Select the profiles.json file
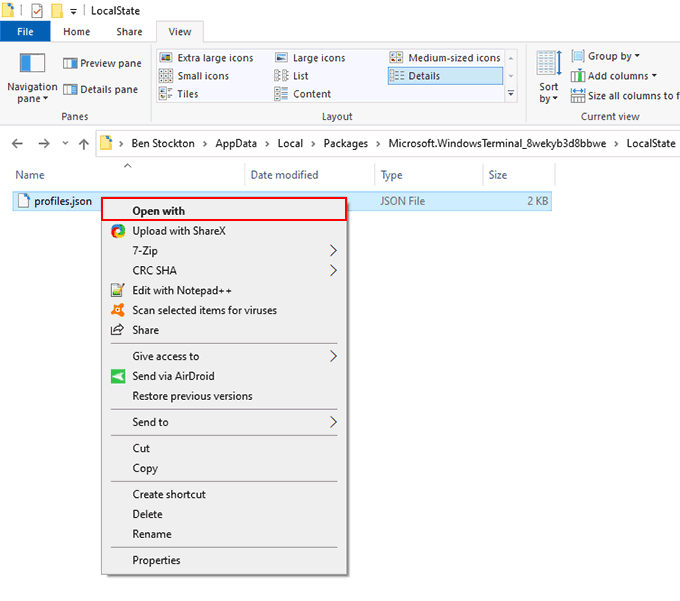The width and height of the screenshot is (680, 601). coord(62,201)
